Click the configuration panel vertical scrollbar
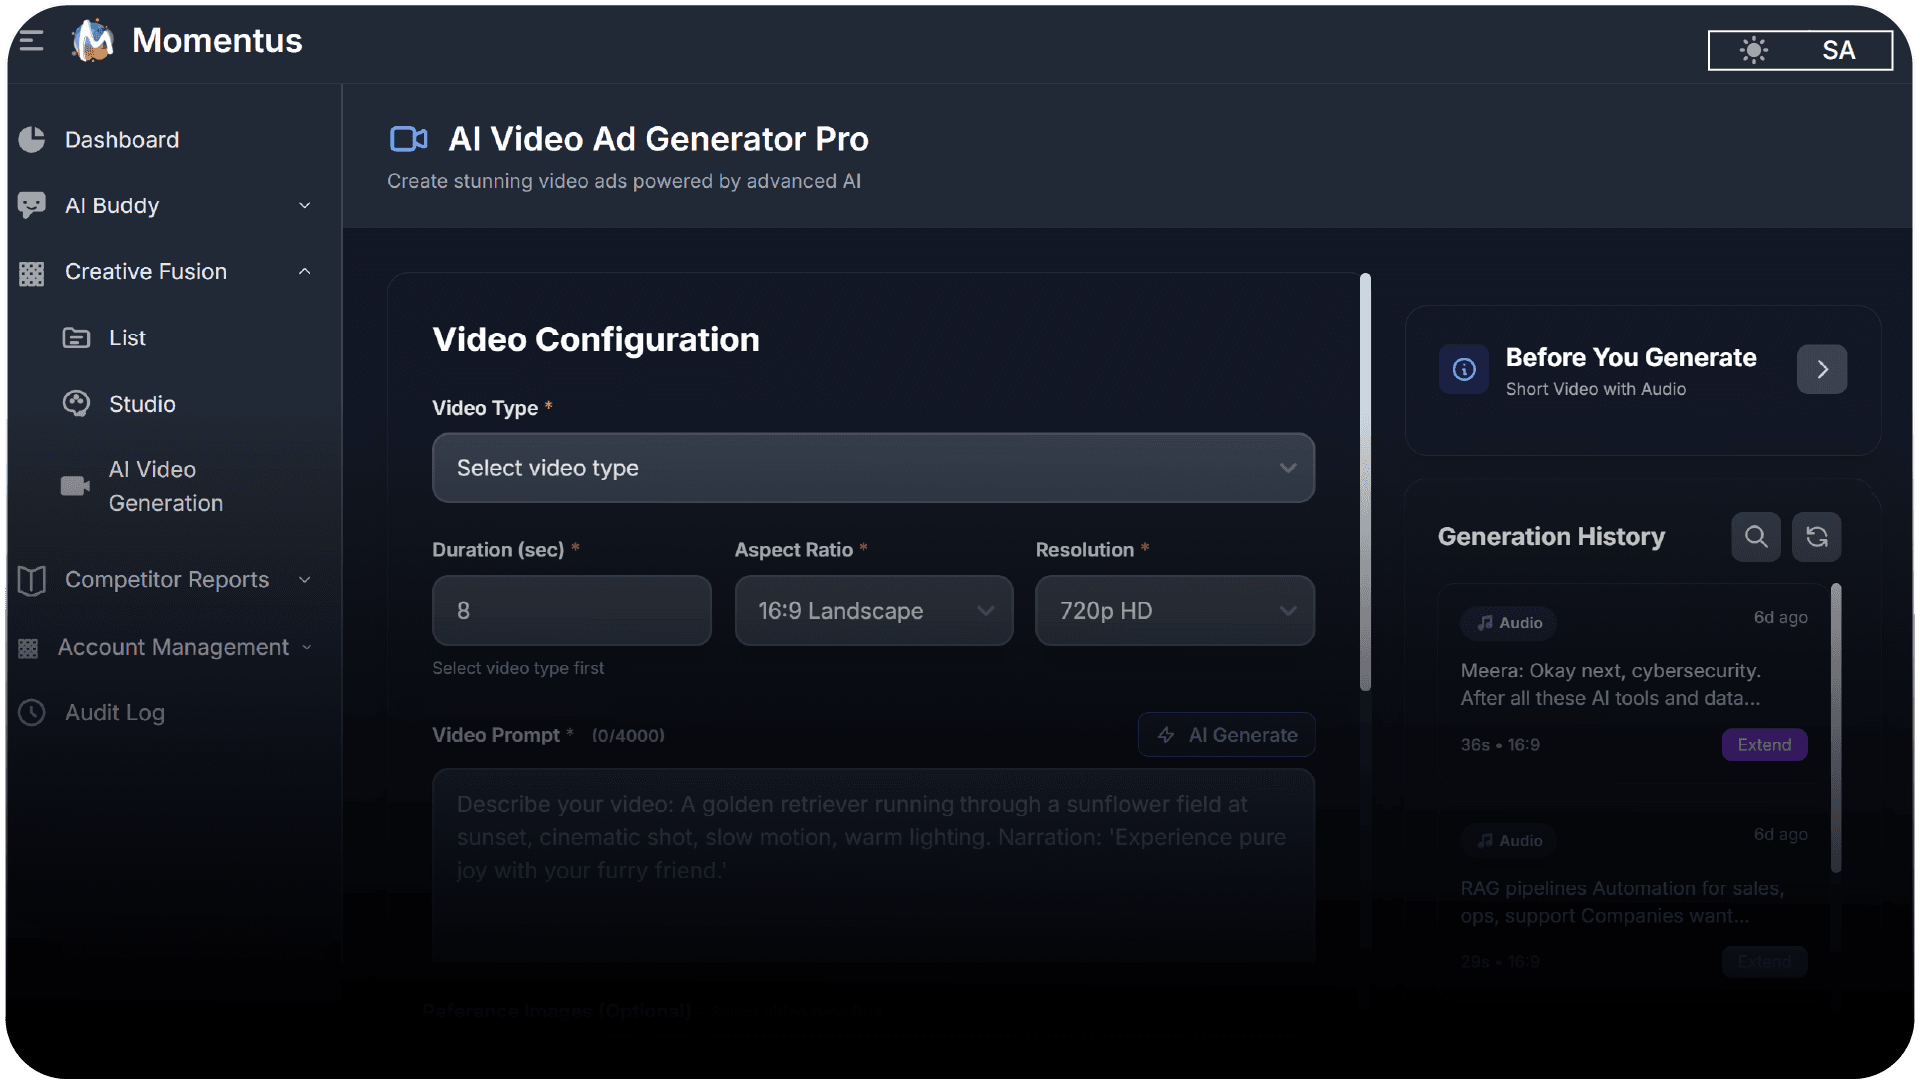The image size is (1920, 1081). coord(1365,480)
